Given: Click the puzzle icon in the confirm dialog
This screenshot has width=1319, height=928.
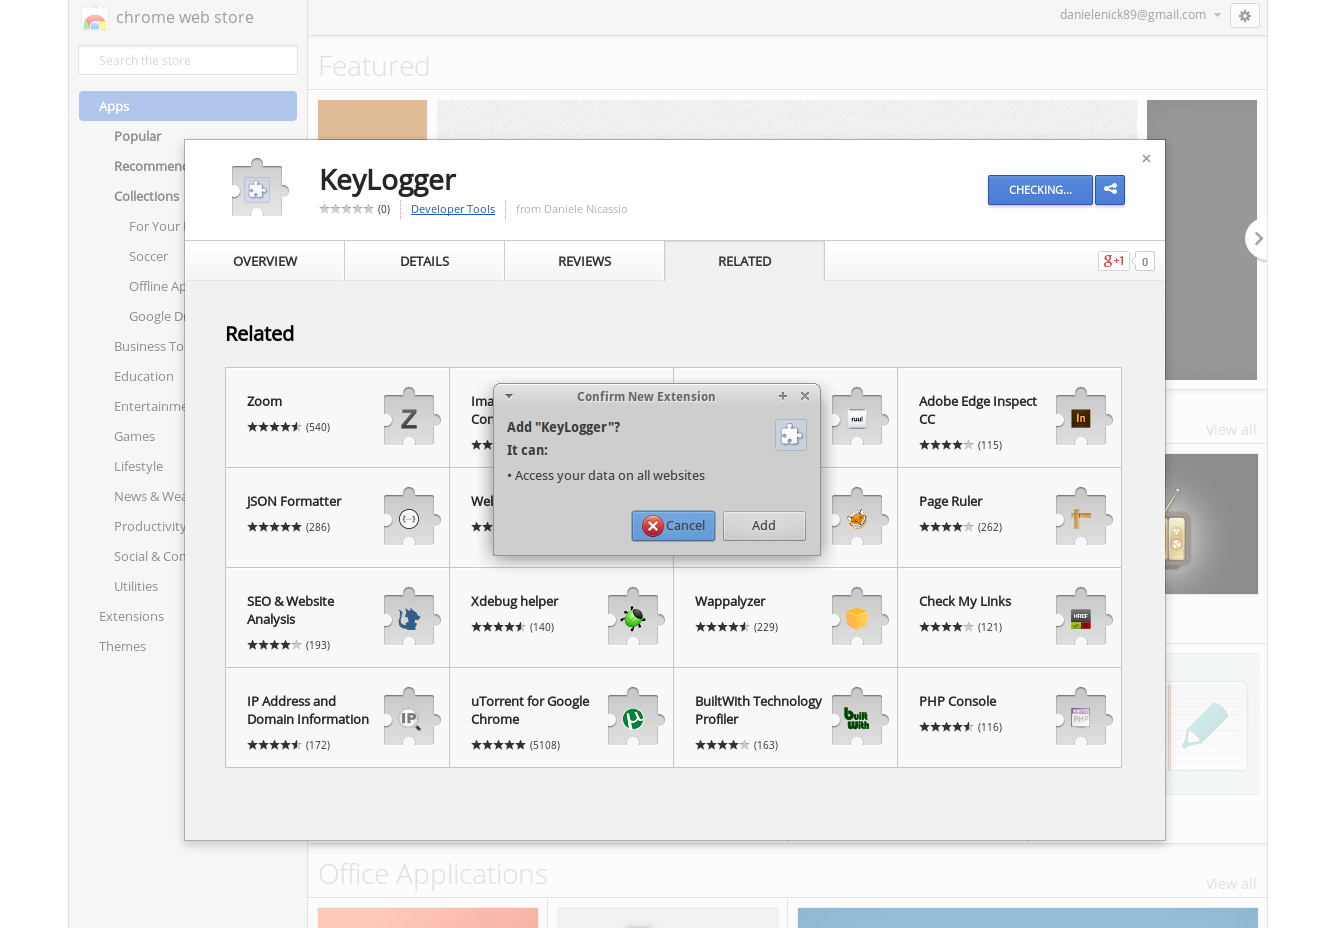Looking at the screenshot, I should [x=791, y=435].
